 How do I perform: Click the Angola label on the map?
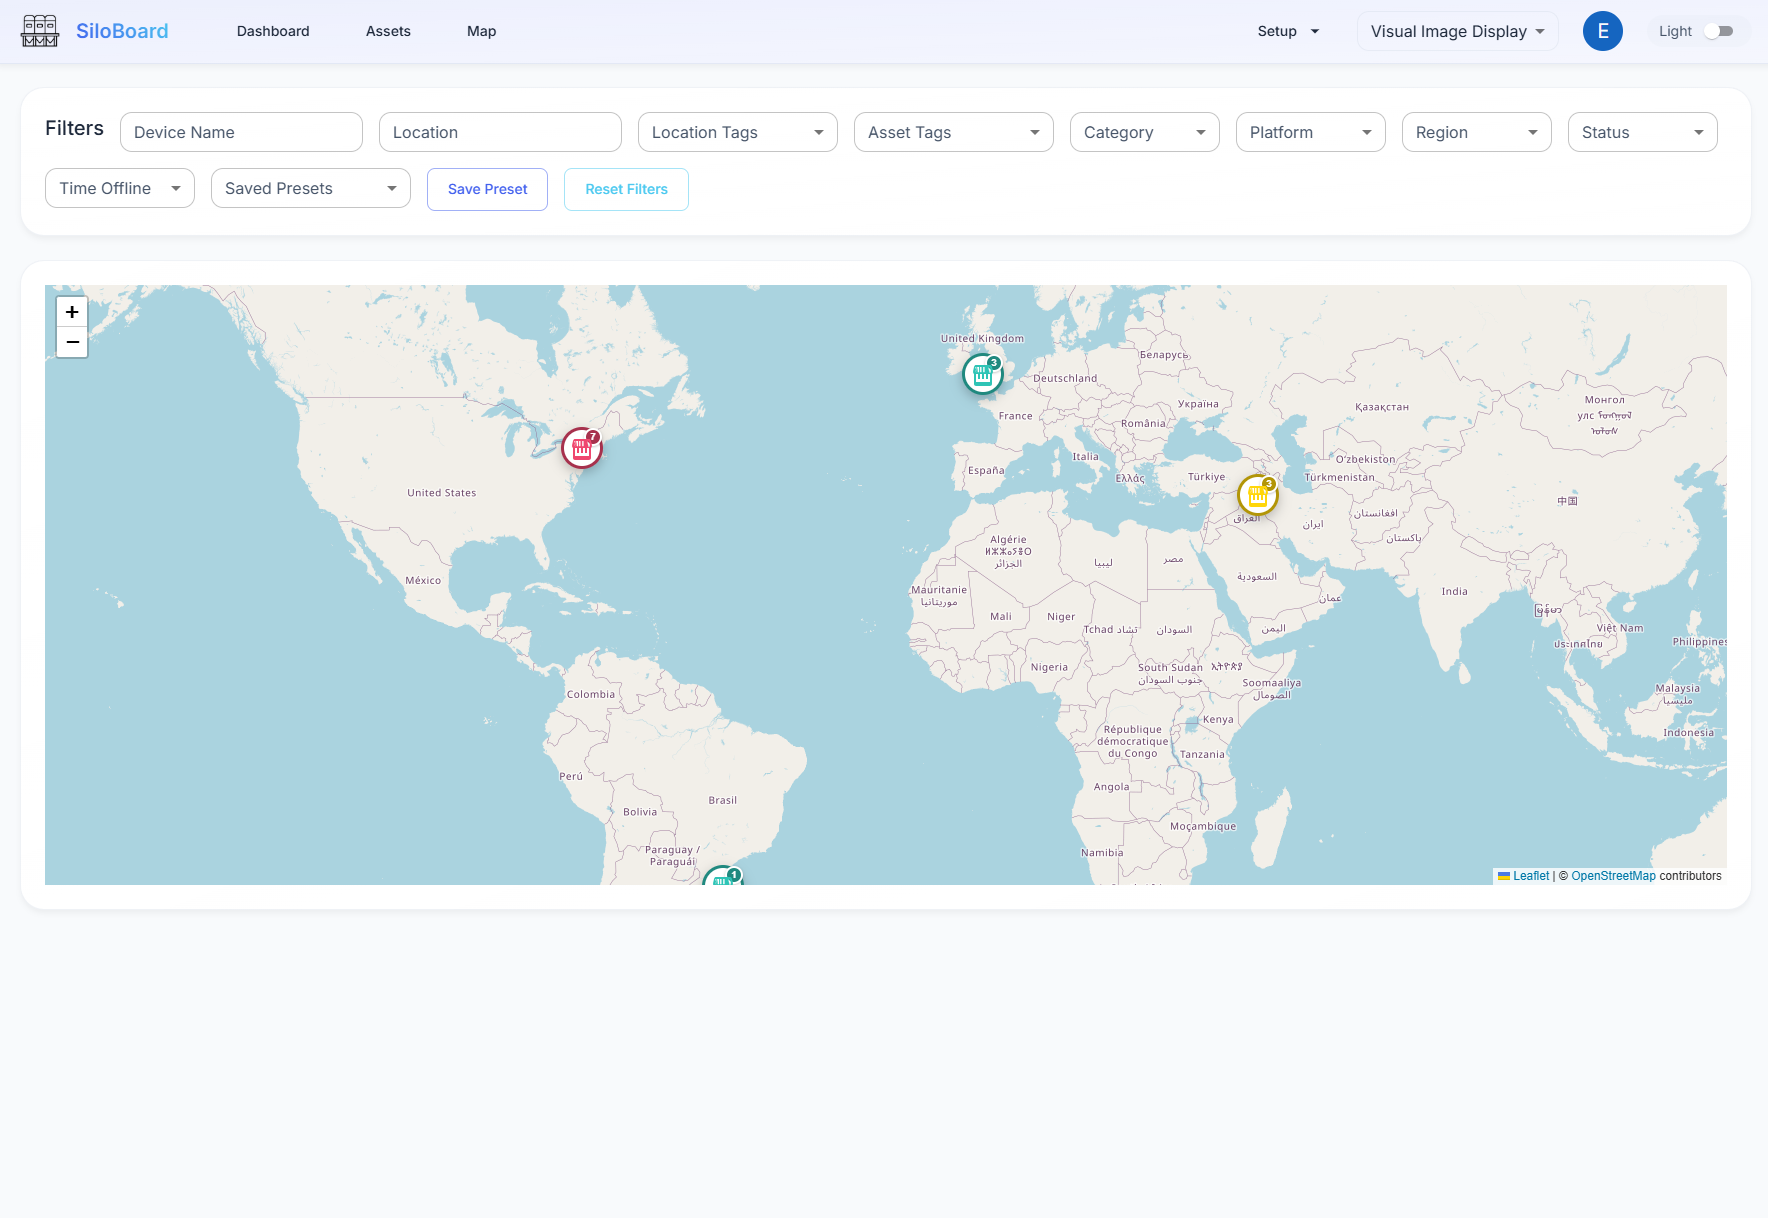[1111, 786]
